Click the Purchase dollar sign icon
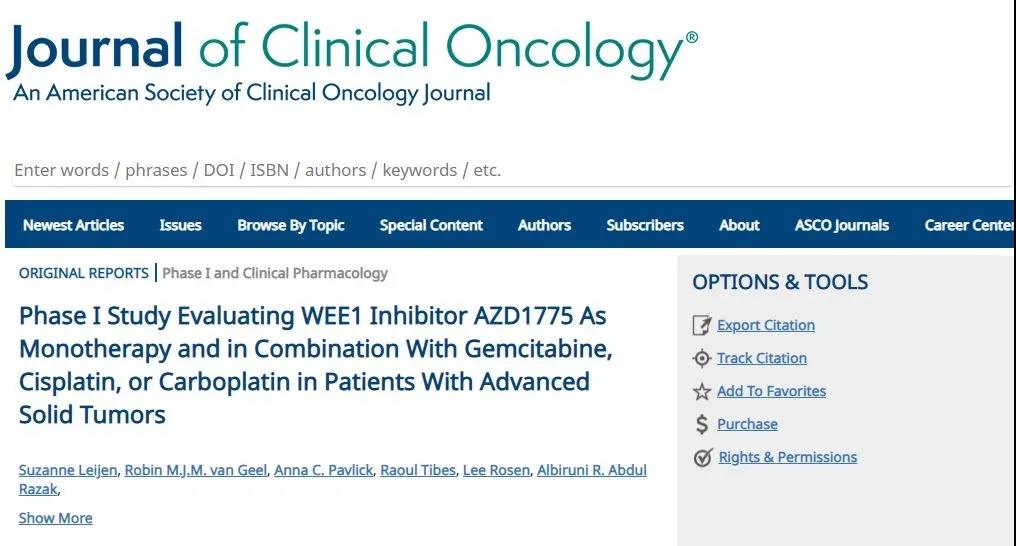 [702, 425]
